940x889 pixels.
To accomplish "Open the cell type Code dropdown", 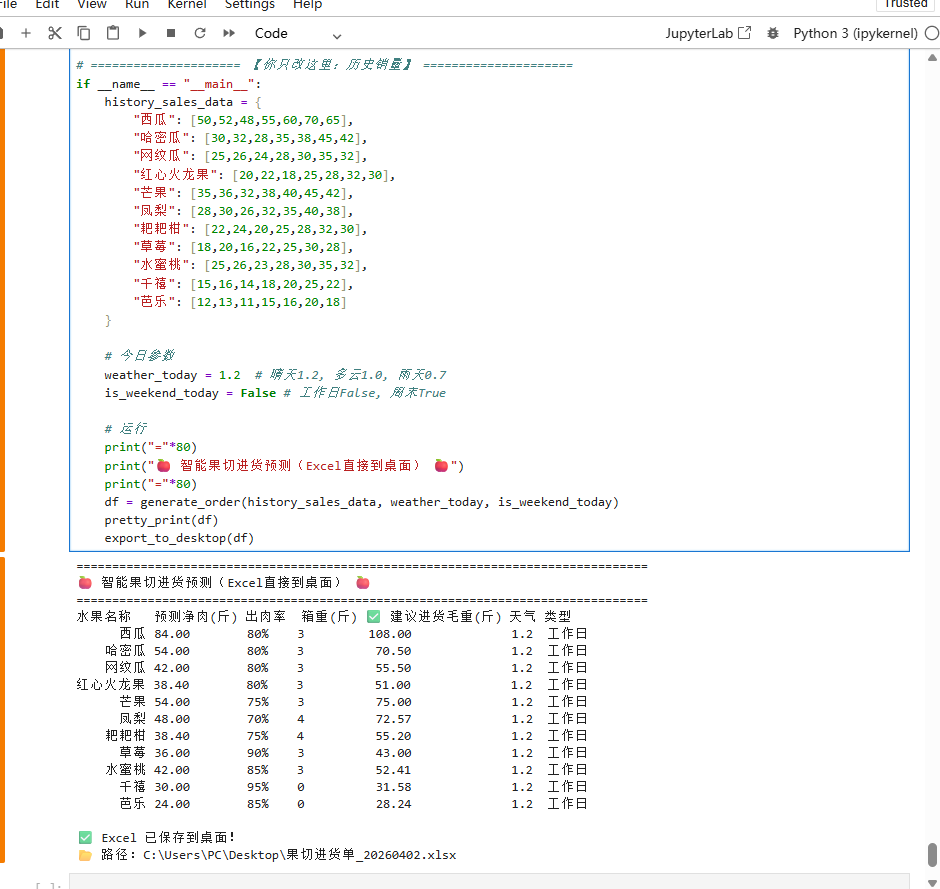I will coord(297,33).
